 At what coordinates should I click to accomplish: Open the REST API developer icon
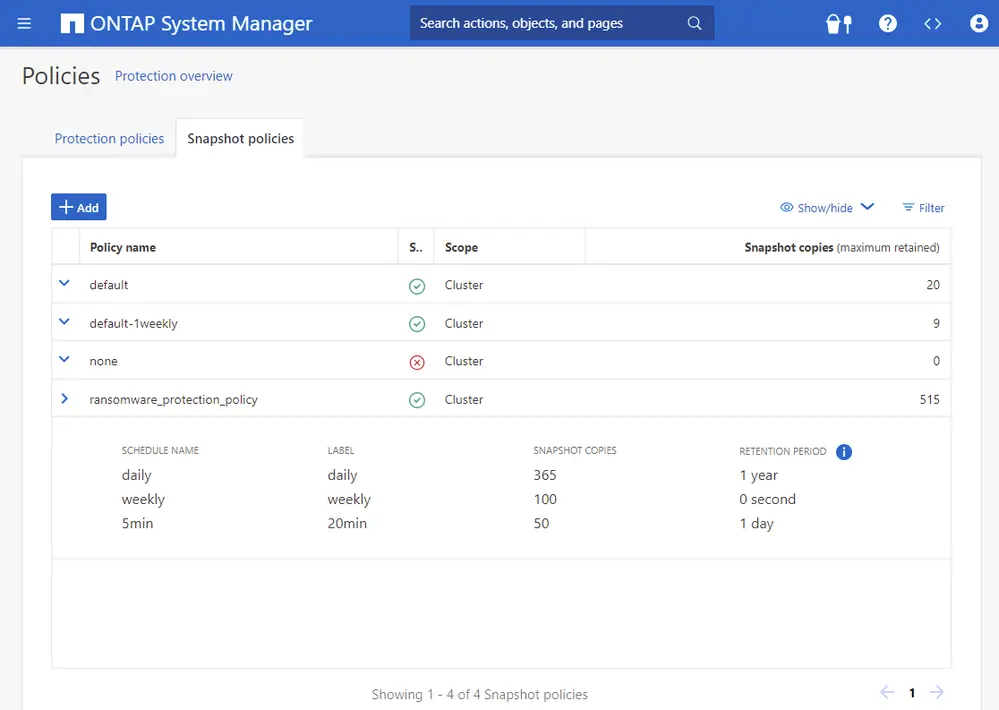[932, 23]
